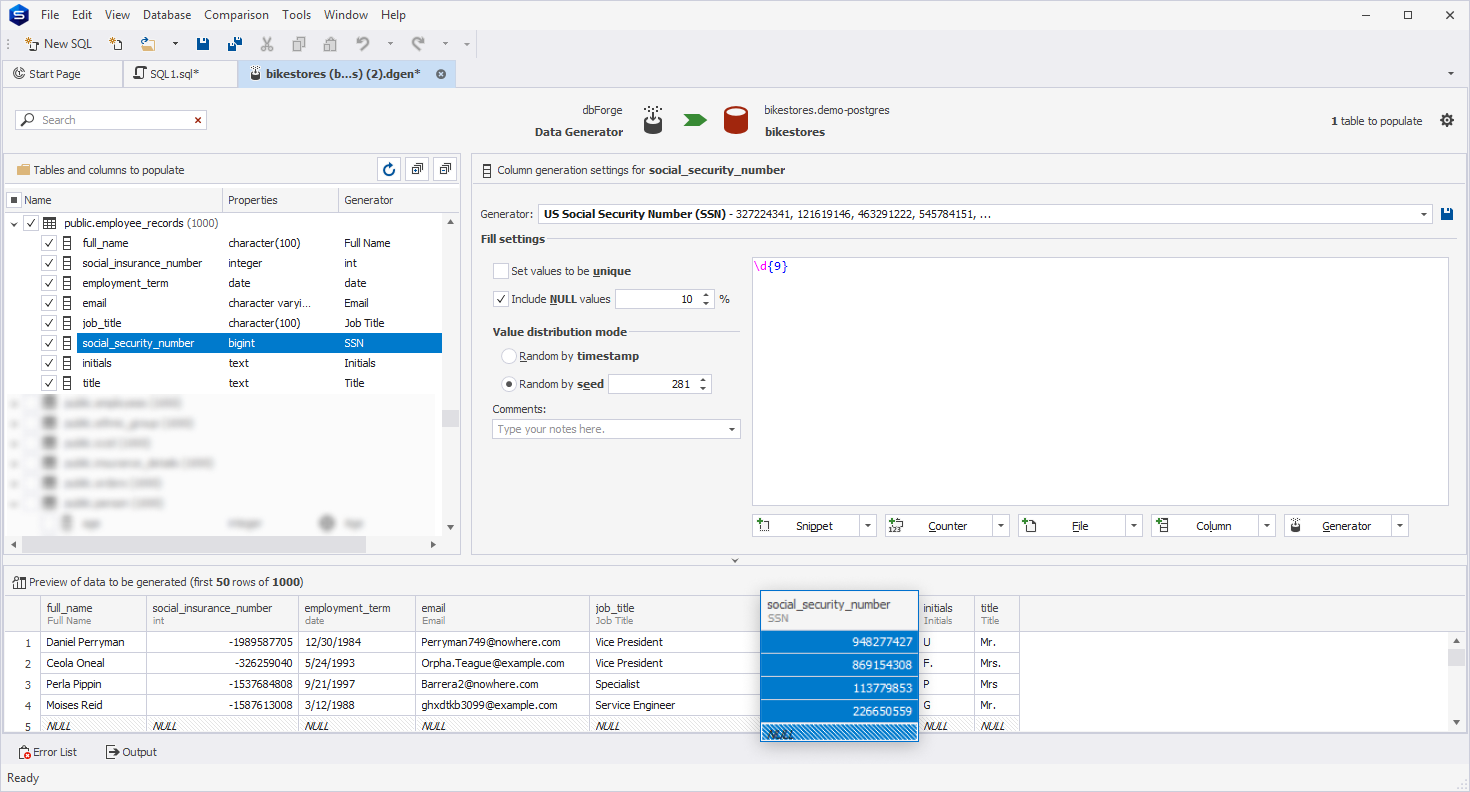This screenshot has height=792, width=1470.
Task: Click the Expand All tree icon
Action: coord(417,169)
